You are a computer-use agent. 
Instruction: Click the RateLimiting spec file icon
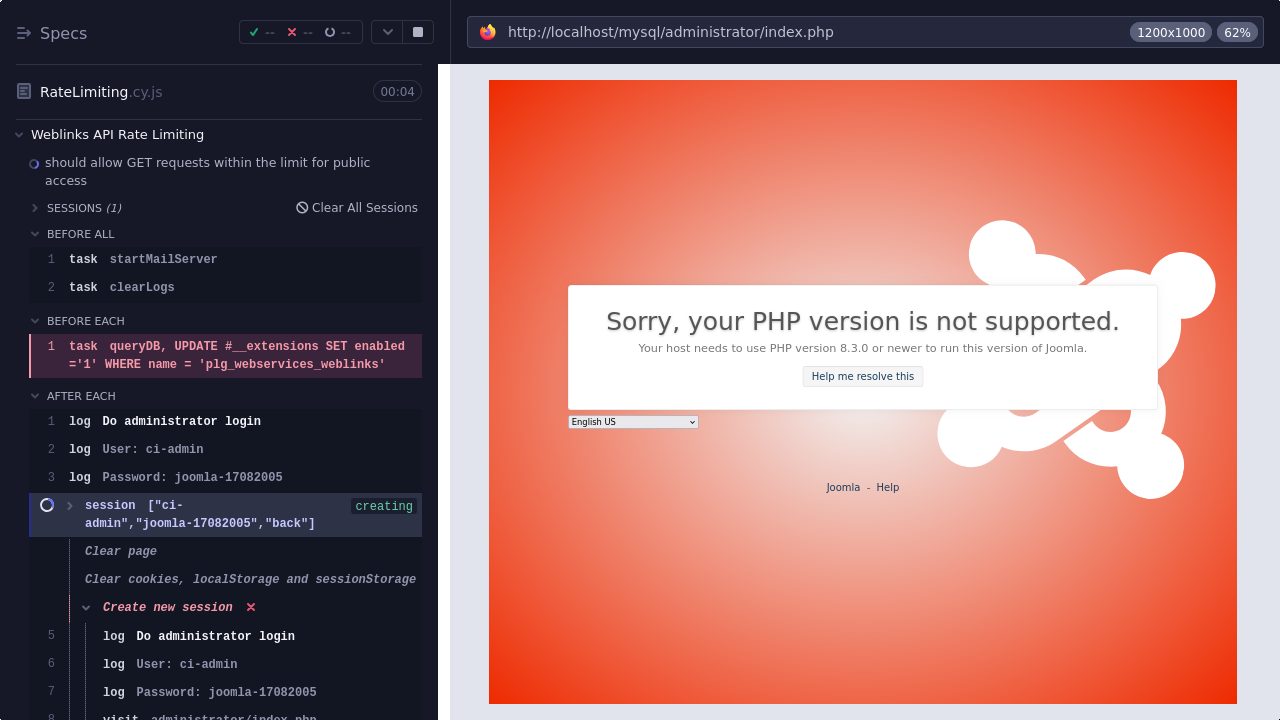point(24,92)
